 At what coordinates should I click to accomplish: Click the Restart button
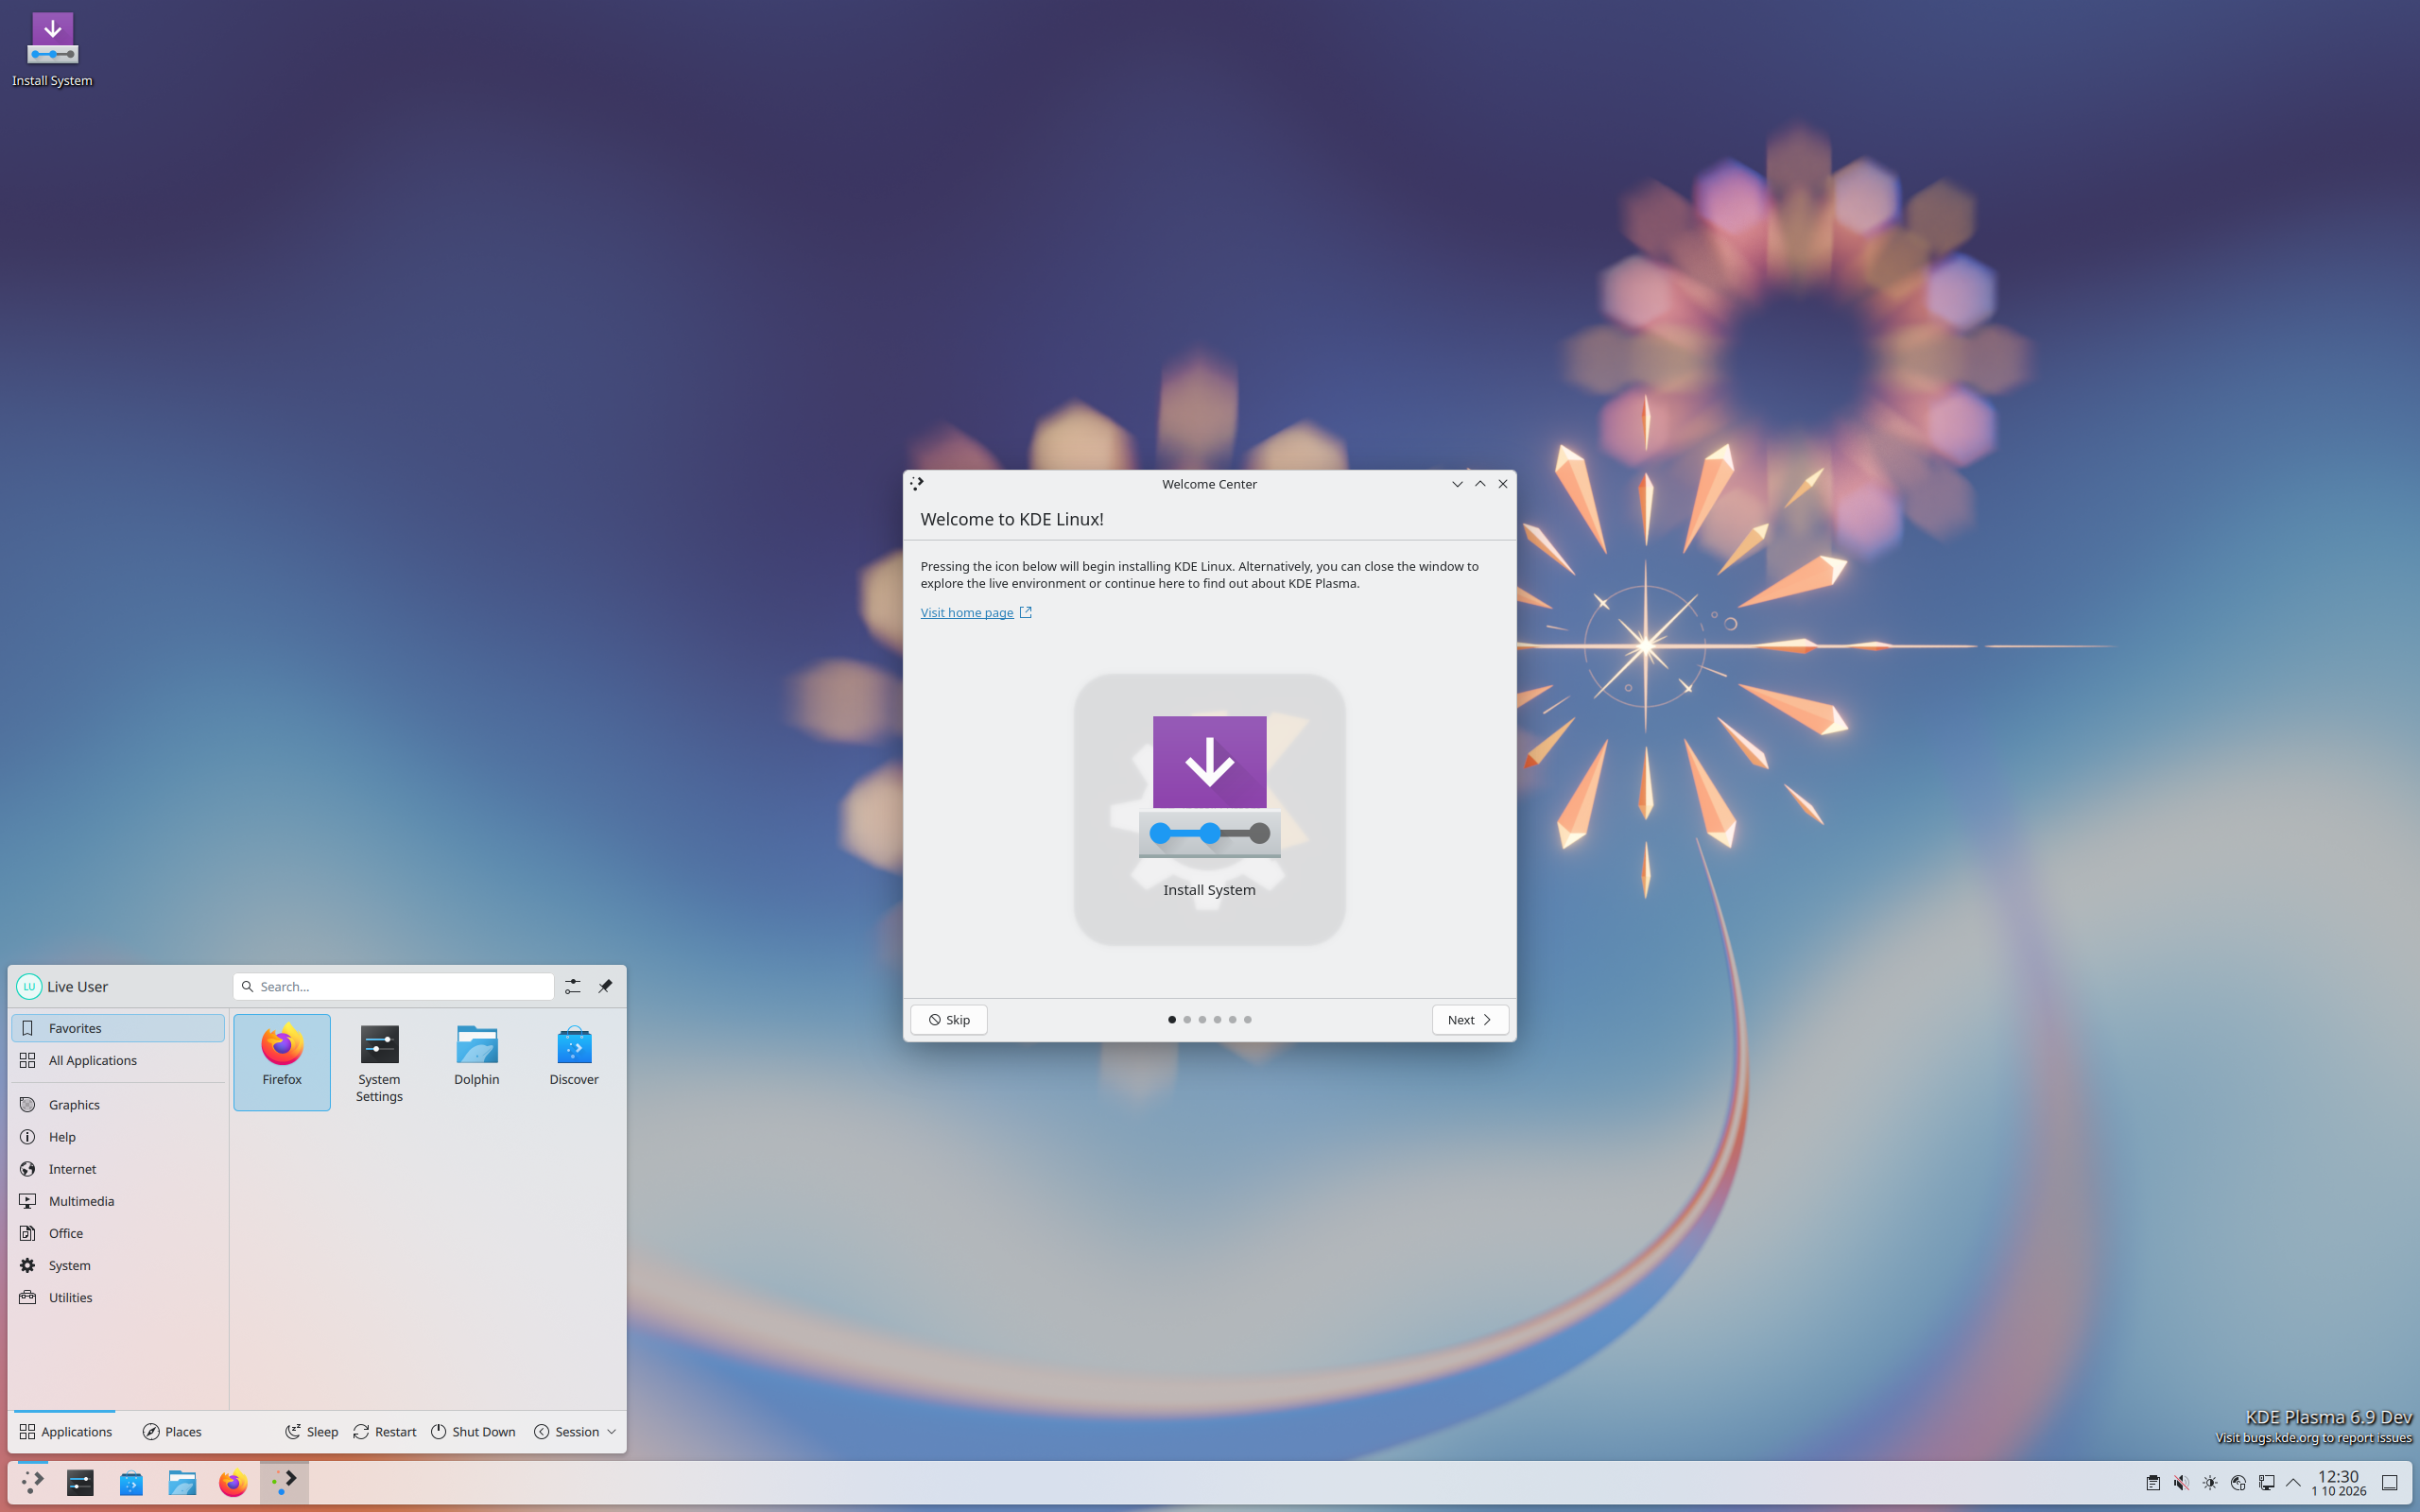[x=385, y=1432]
